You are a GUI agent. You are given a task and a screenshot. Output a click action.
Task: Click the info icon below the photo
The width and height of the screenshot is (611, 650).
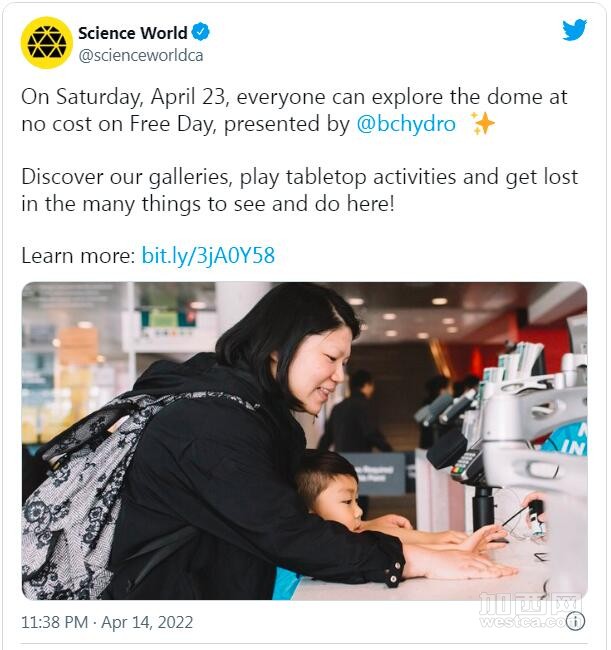point(575,621)
